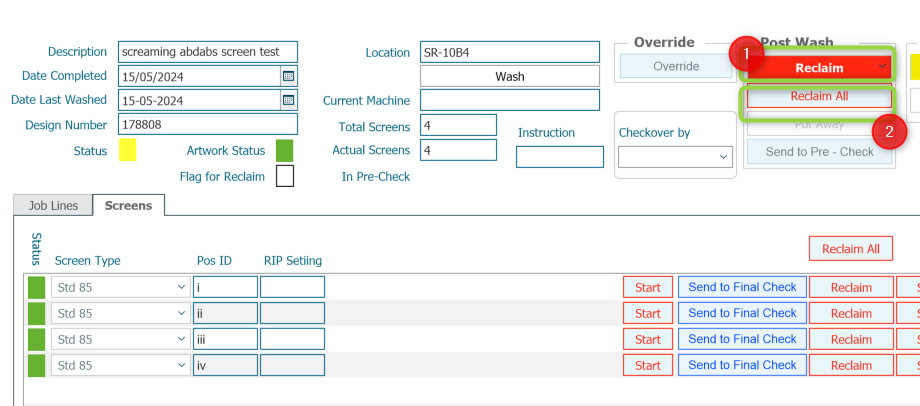Click the Pos ID field containing ii
This screenshot has width=920, height=406.
pyautogui.click(x=225, y=313)
